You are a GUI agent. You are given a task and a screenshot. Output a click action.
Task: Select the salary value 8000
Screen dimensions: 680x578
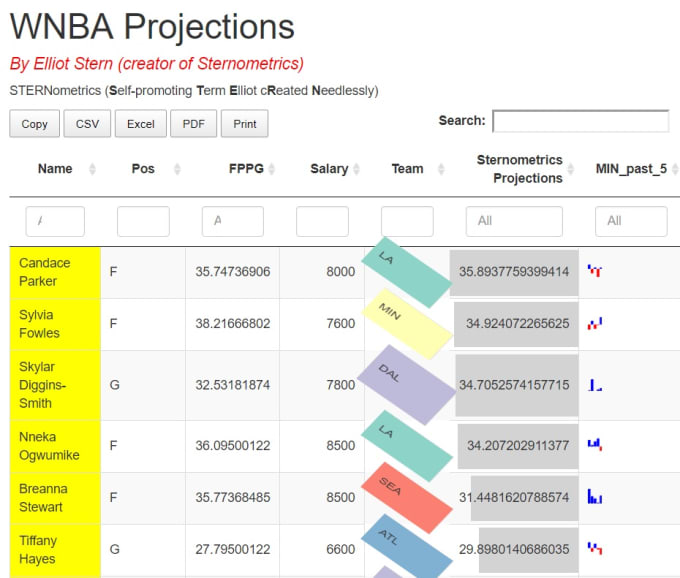click(x=340, y=271)
